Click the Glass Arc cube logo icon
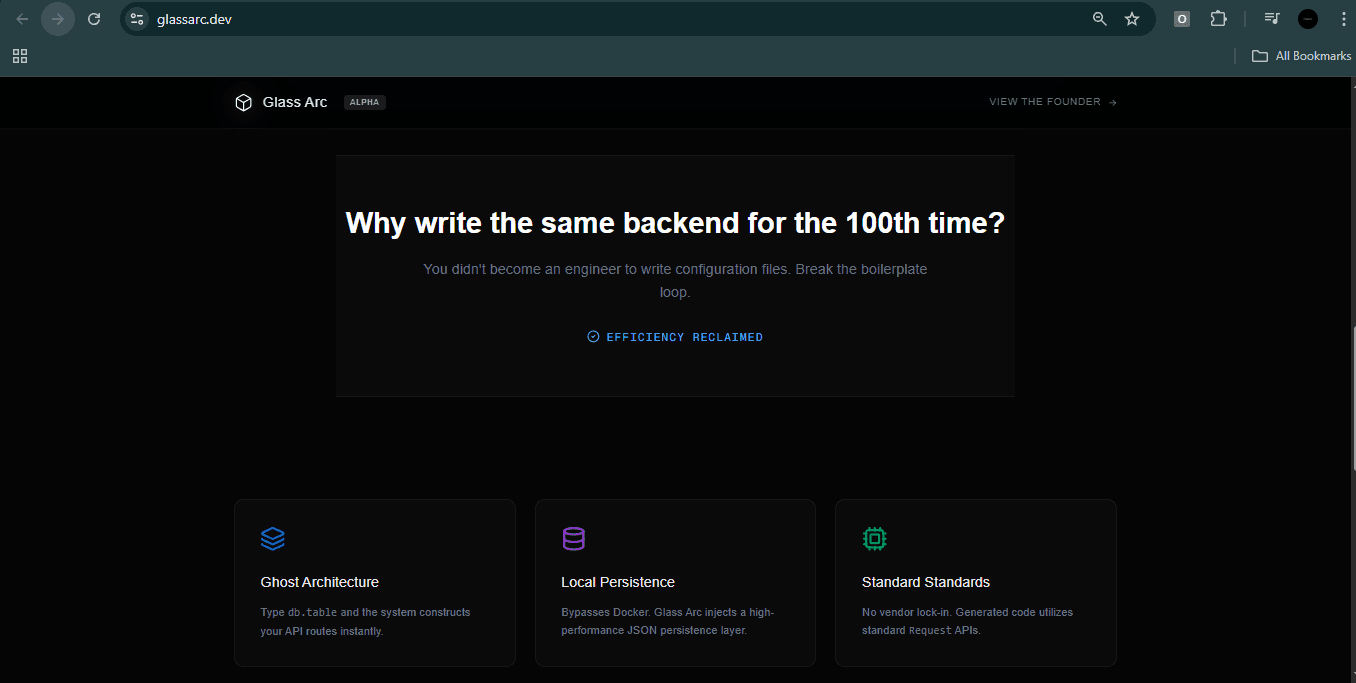This screenshot has width=1356, height=683. tap(243, 102)
